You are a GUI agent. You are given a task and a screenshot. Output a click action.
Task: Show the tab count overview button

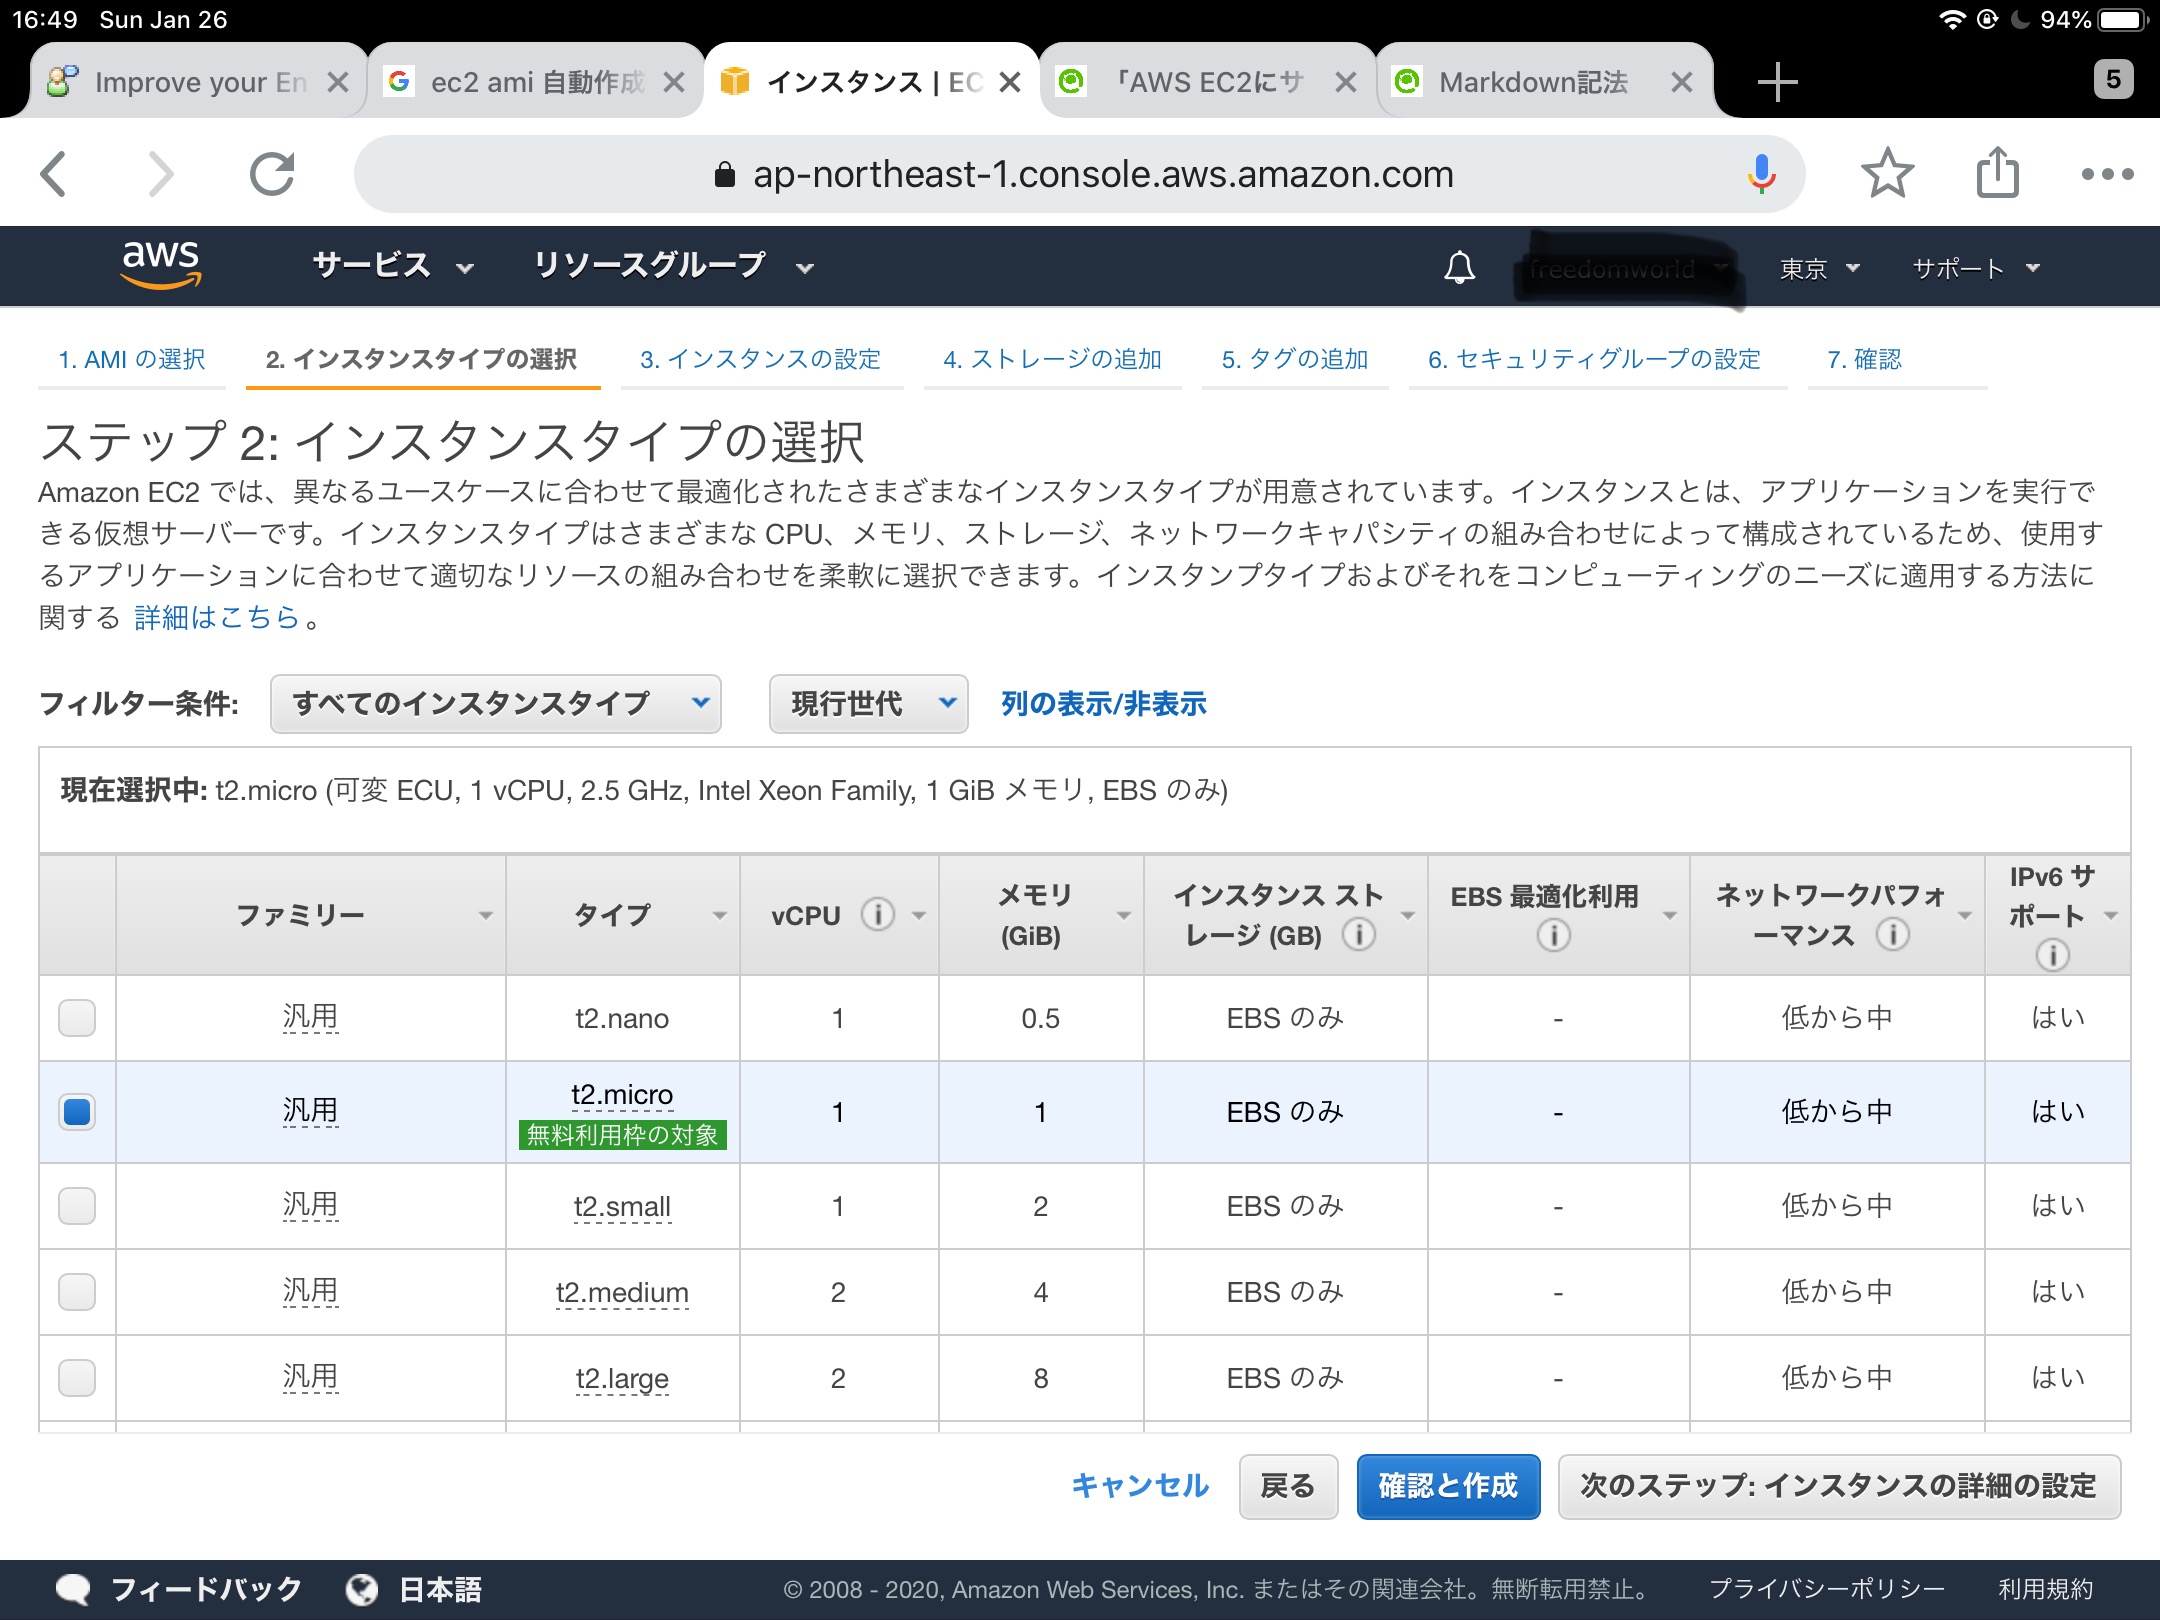pos(2113,80)
